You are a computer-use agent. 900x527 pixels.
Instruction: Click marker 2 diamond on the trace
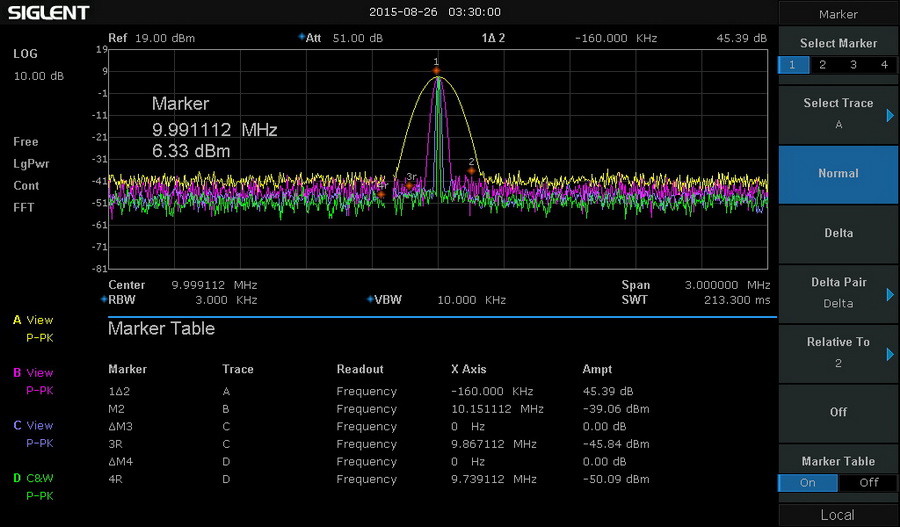pos(471,171)
